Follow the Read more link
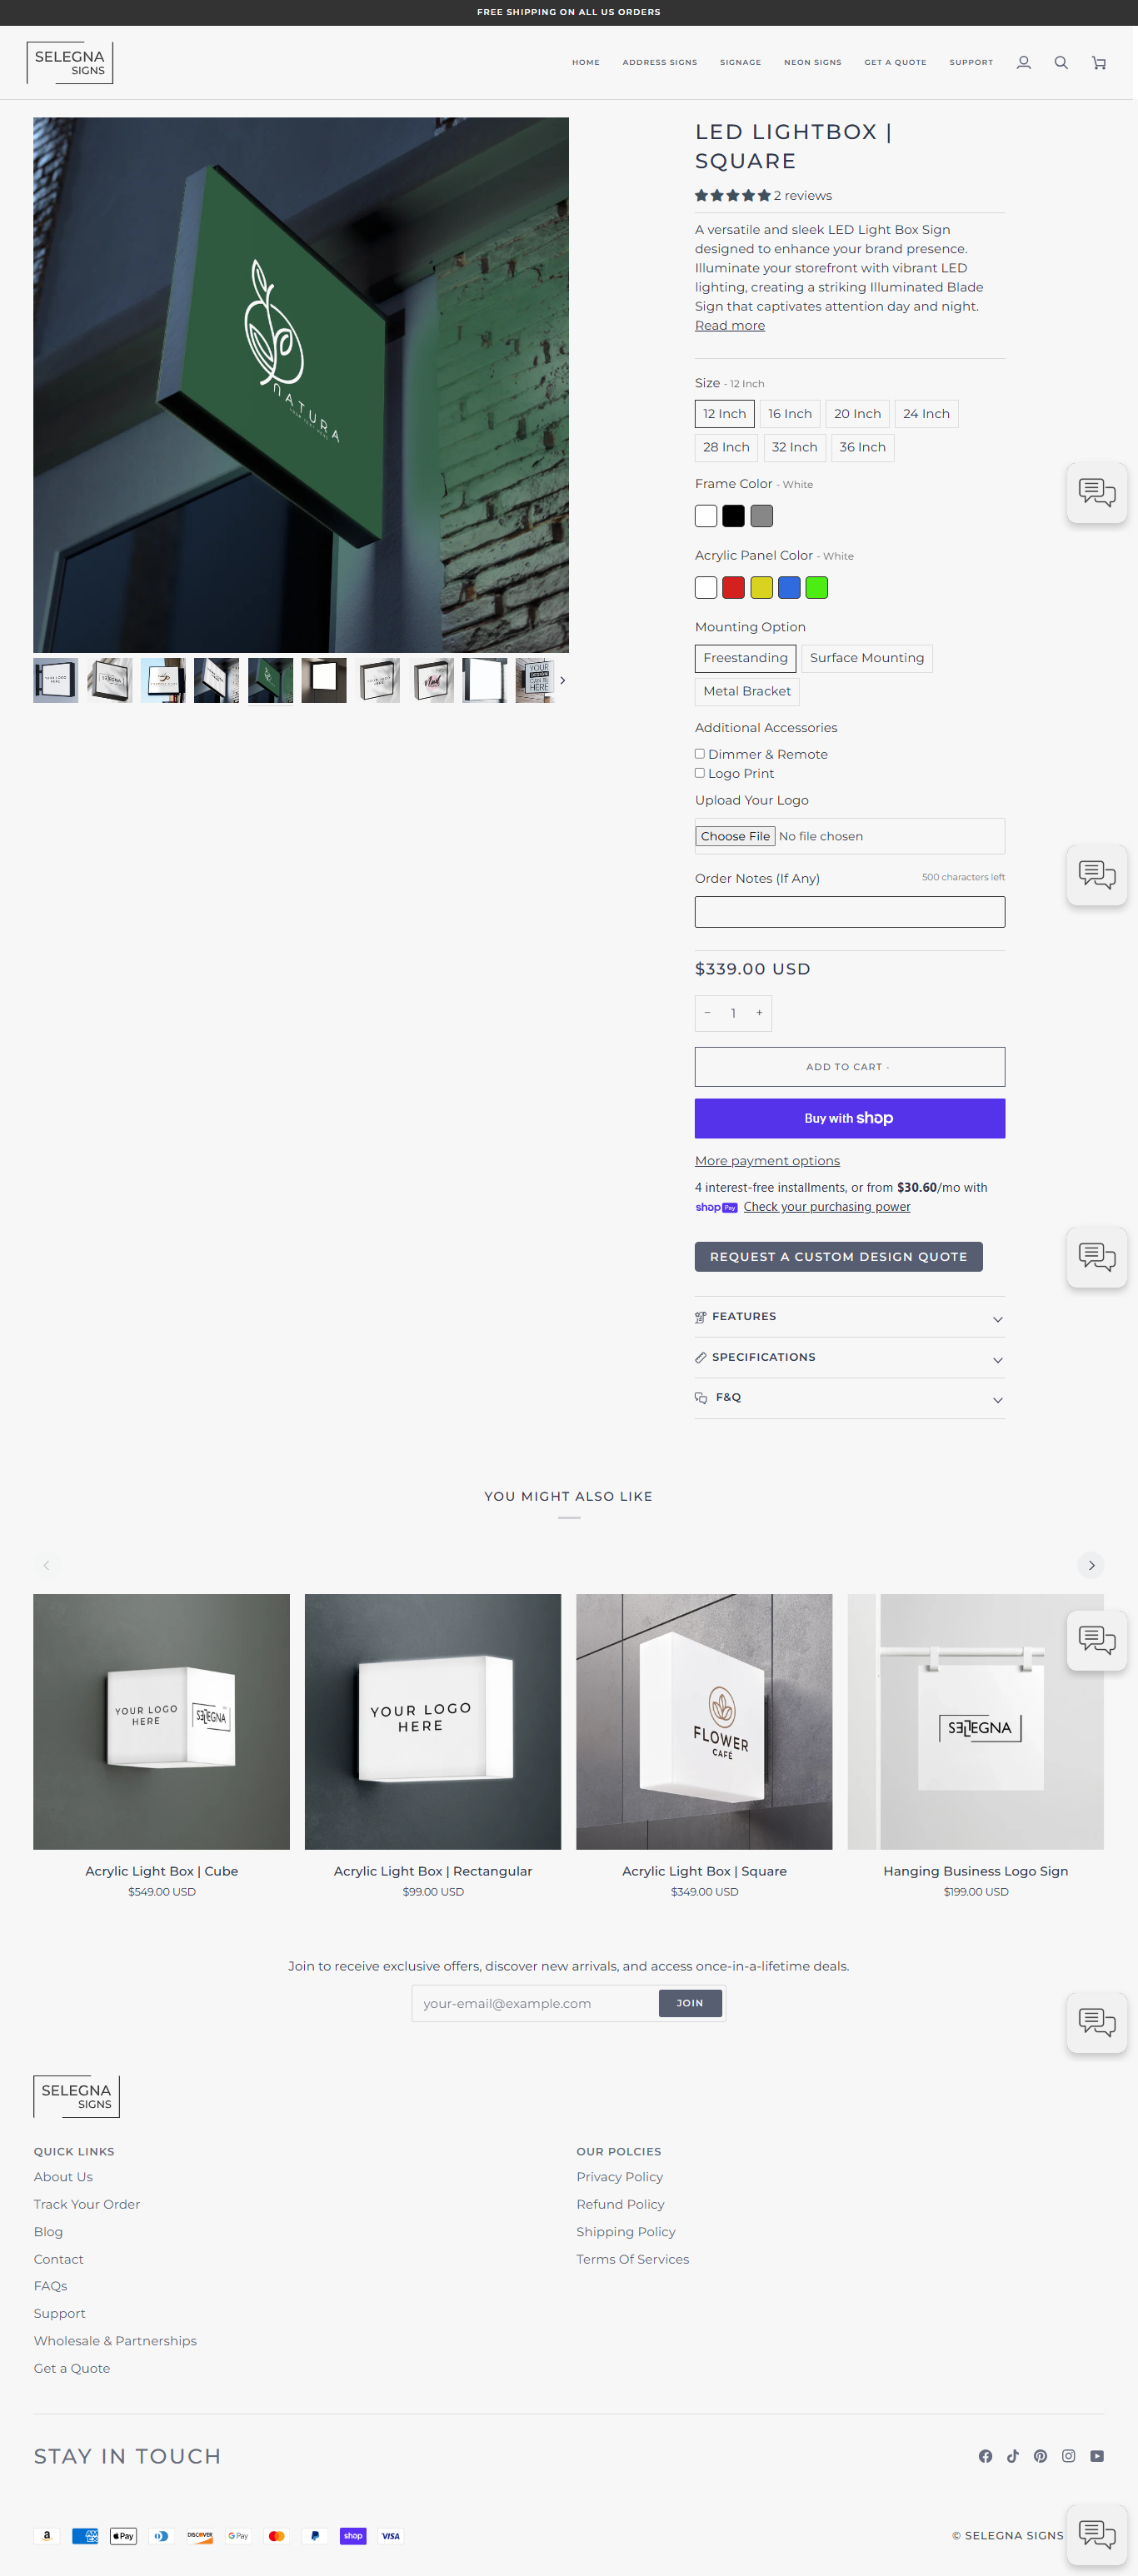The height and width of the screenshot is (2576, 1138). (x=729, y=326)
